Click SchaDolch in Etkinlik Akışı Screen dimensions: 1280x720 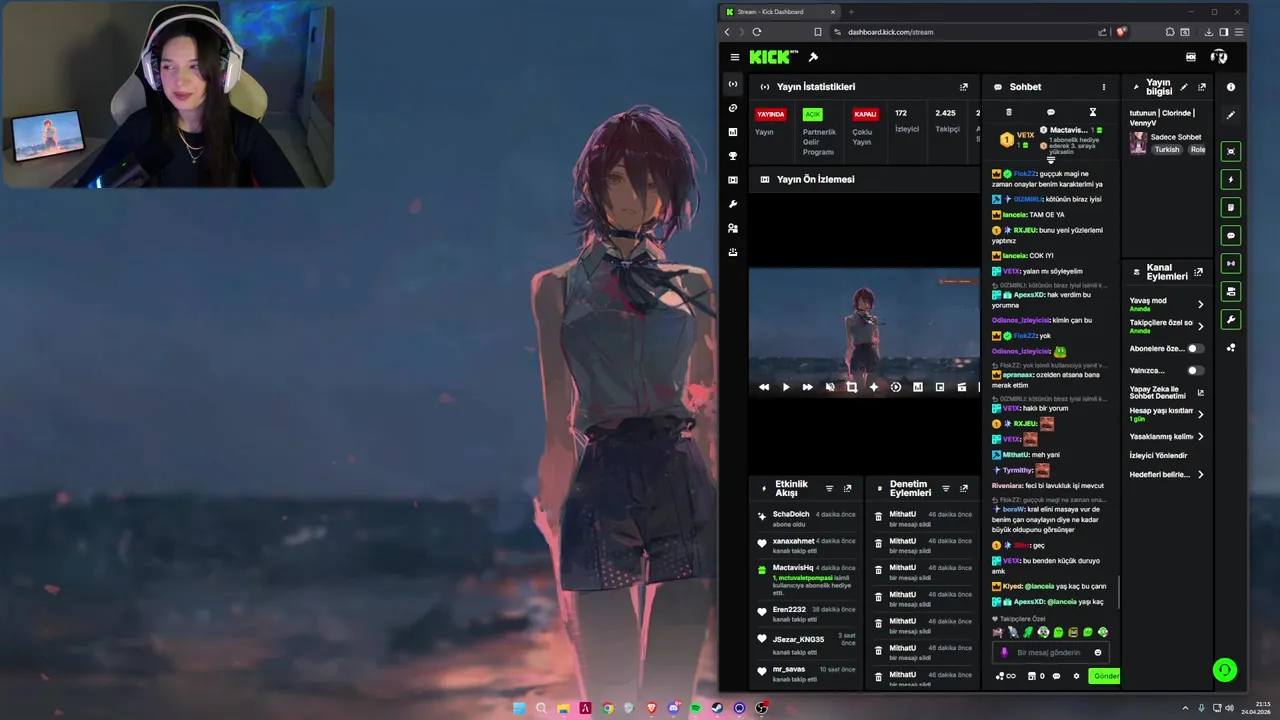791,514
